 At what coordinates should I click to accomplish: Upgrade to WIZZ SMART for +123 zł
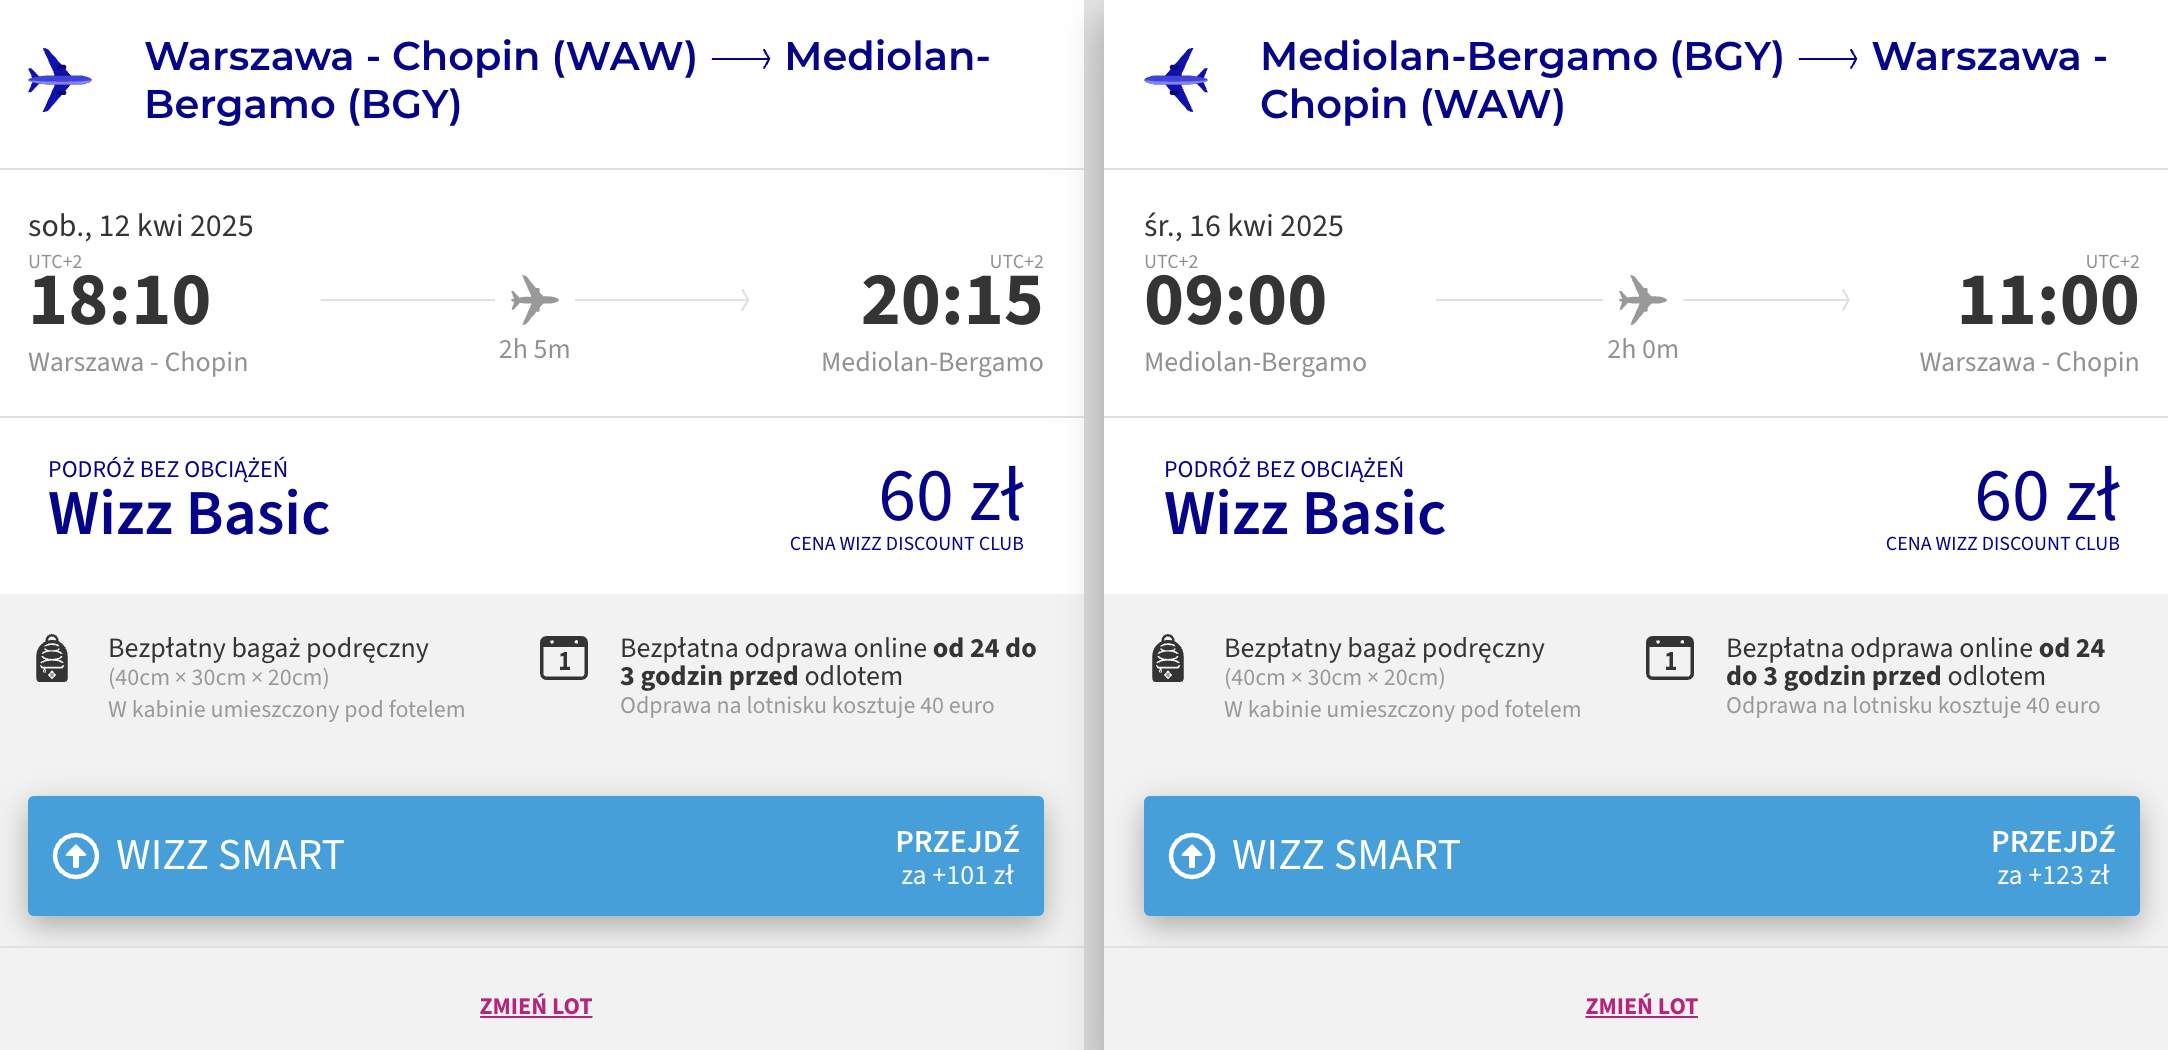1642,856
